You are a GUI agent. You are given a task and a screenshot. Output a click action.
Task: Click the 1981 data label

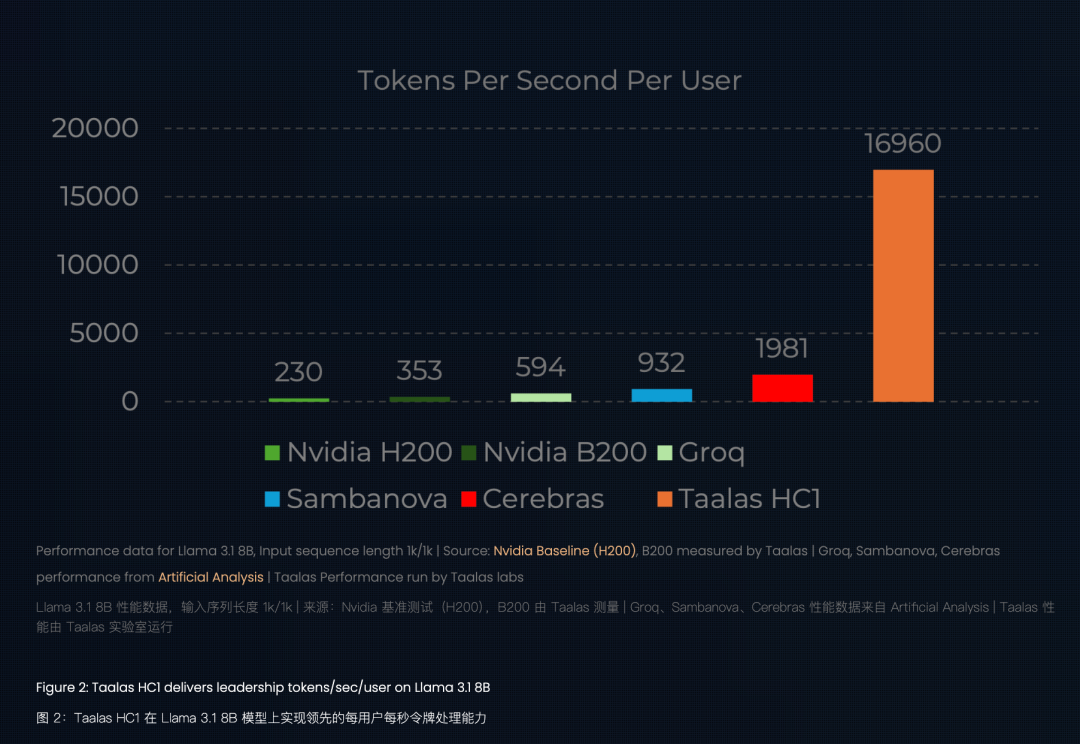[x=782, y=349]
